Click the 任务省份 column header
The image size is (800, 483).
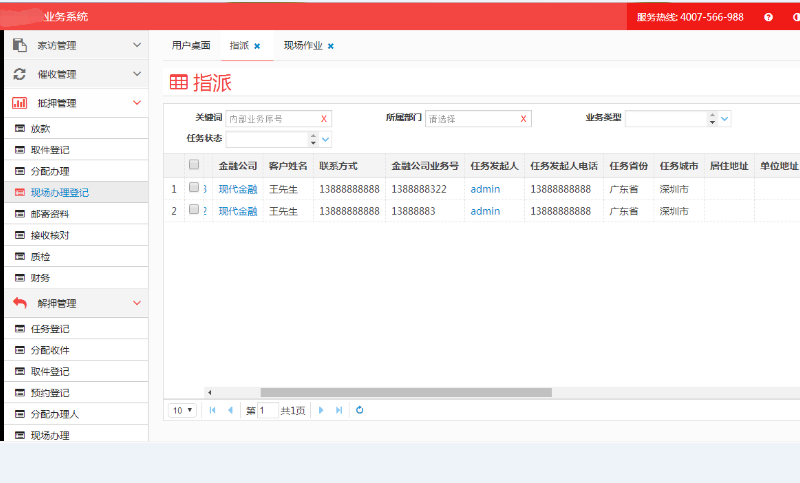(629, 166)
